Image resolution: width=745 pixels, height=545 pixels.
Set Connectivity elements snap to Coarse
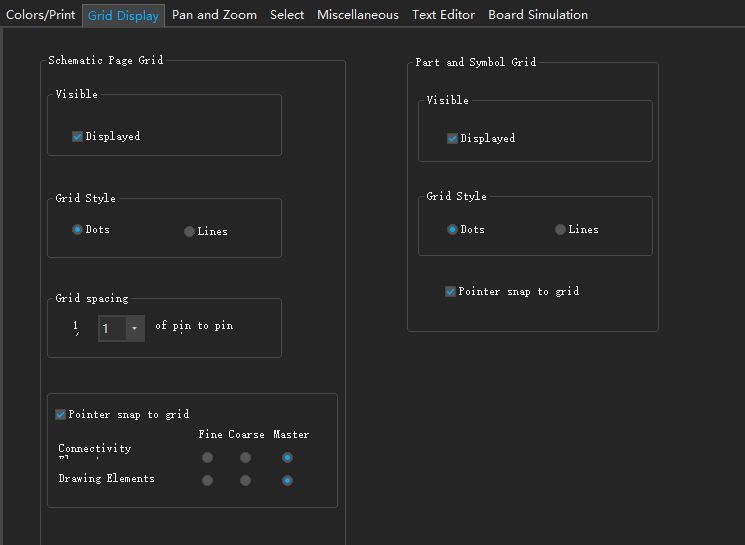click(245, 458)
